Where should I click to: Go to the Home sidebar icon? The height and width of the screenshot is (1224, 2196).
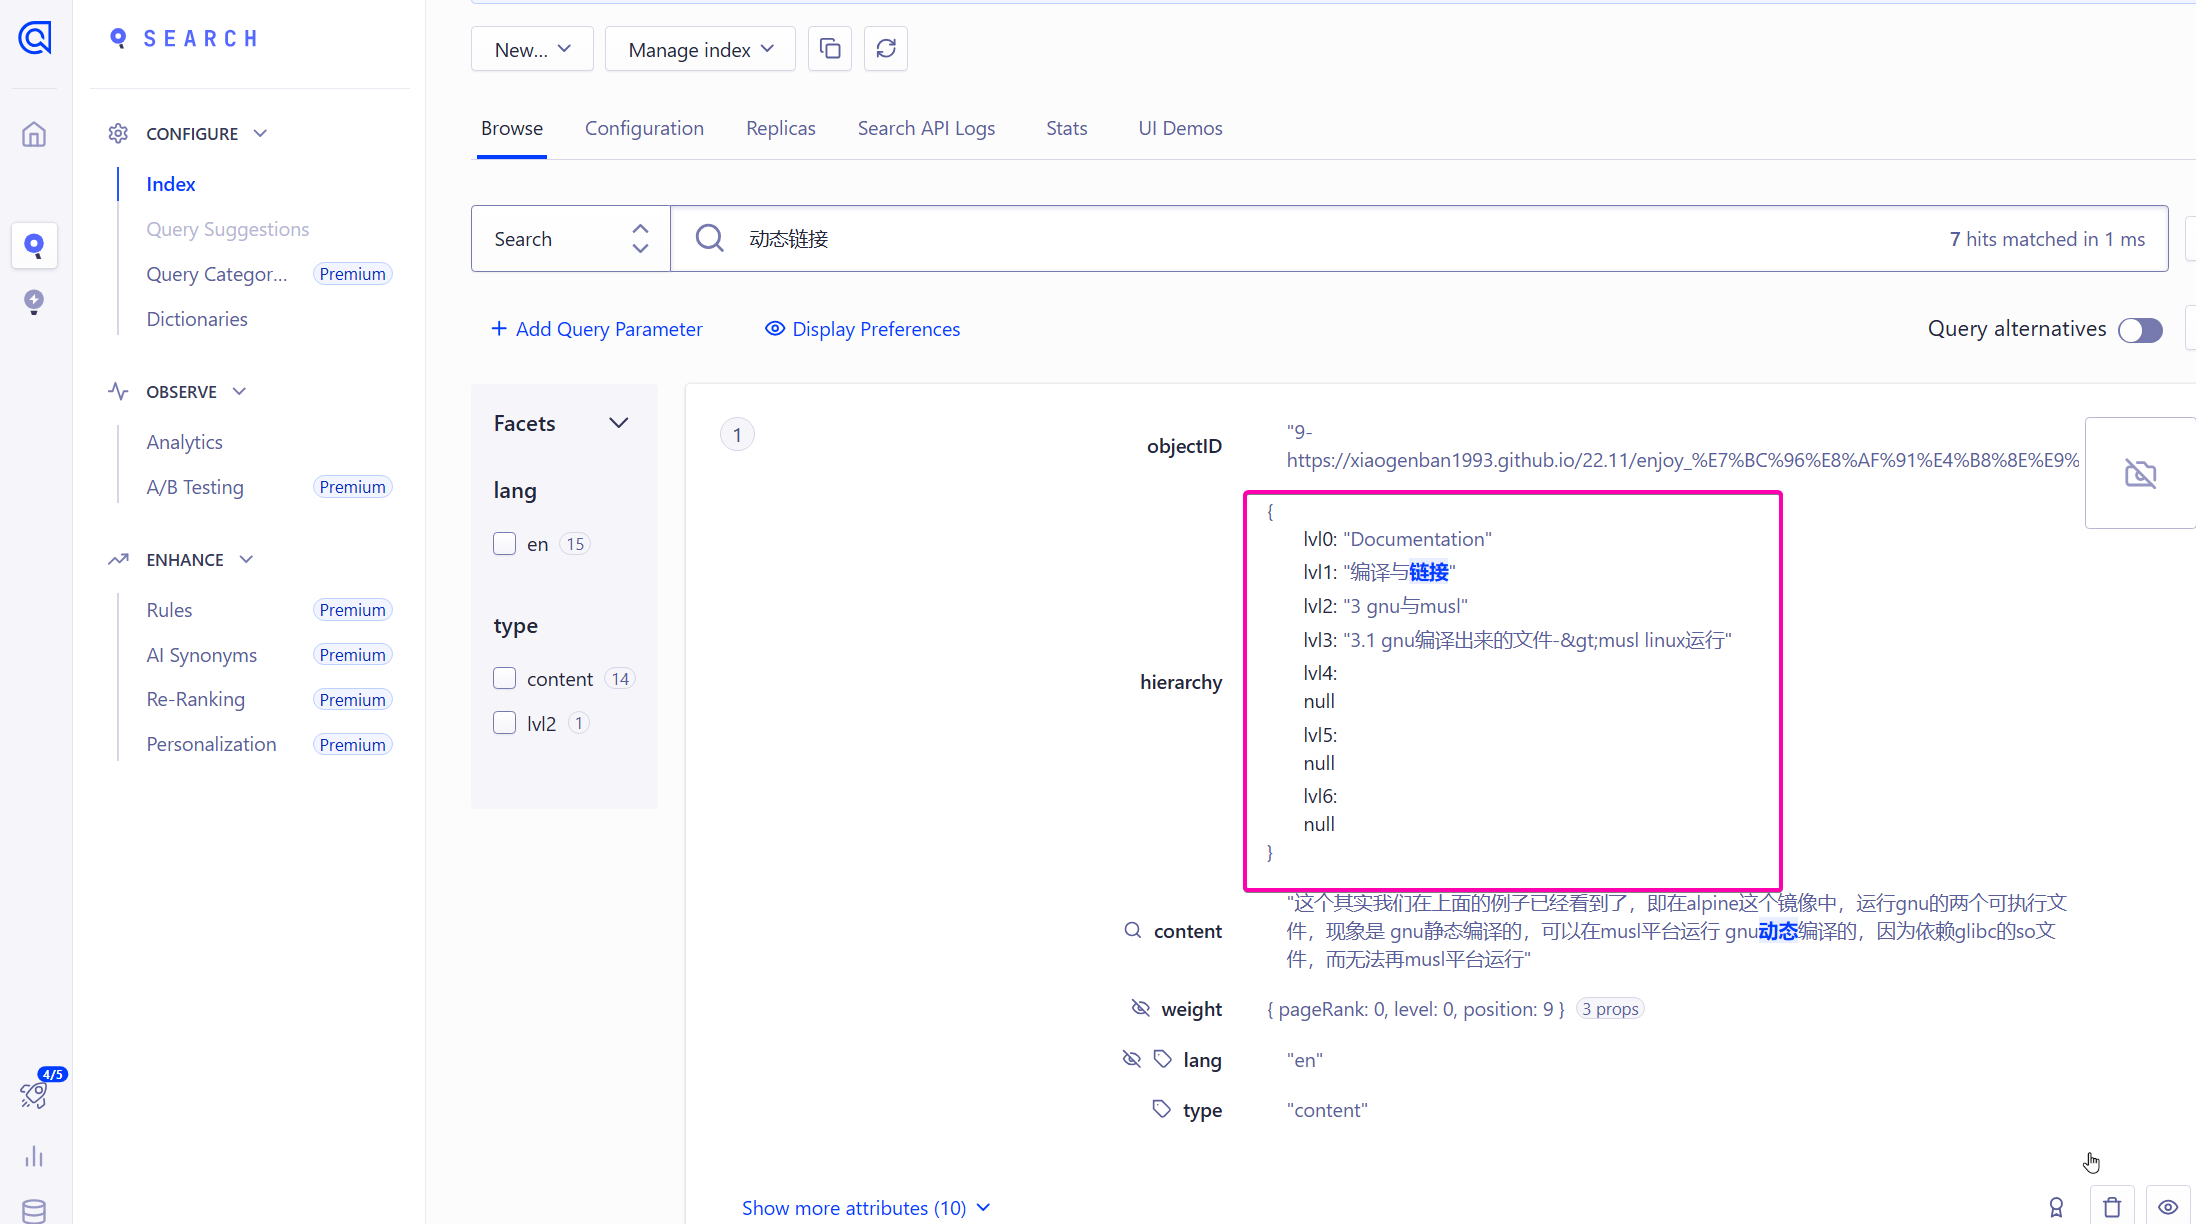click(34, 134)
